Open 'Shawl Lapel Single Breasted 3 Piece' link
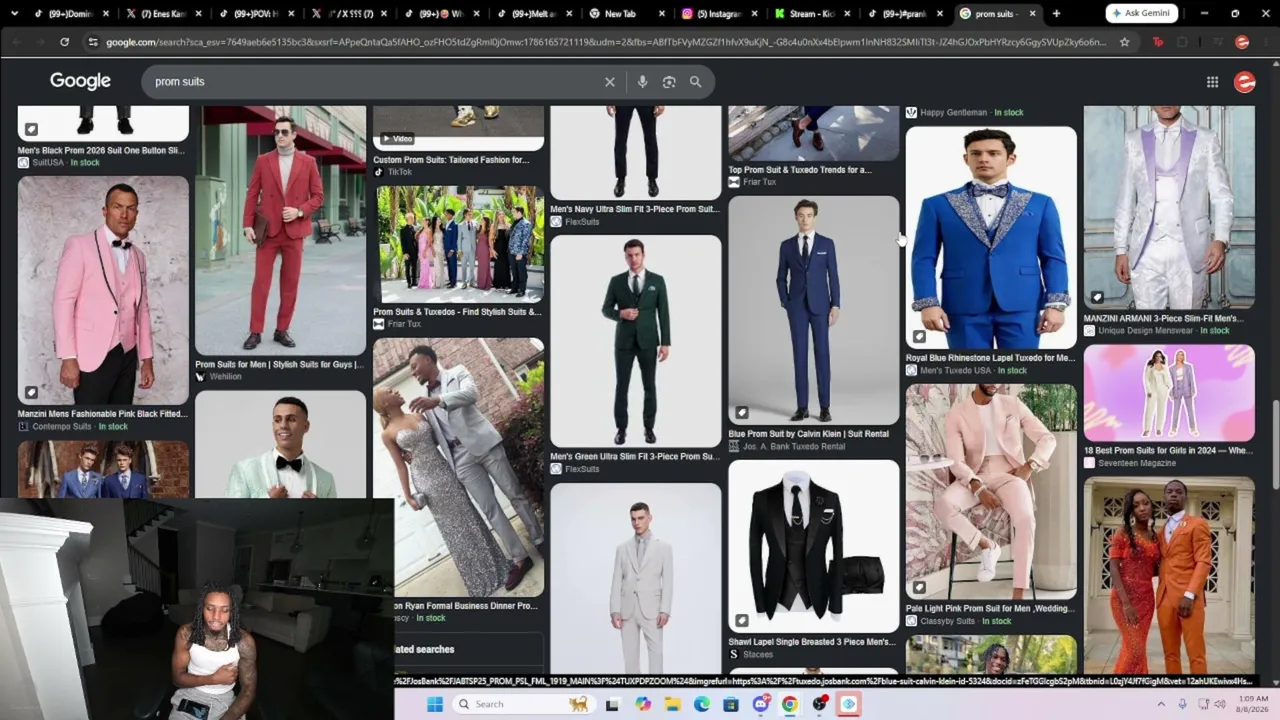 812,642
